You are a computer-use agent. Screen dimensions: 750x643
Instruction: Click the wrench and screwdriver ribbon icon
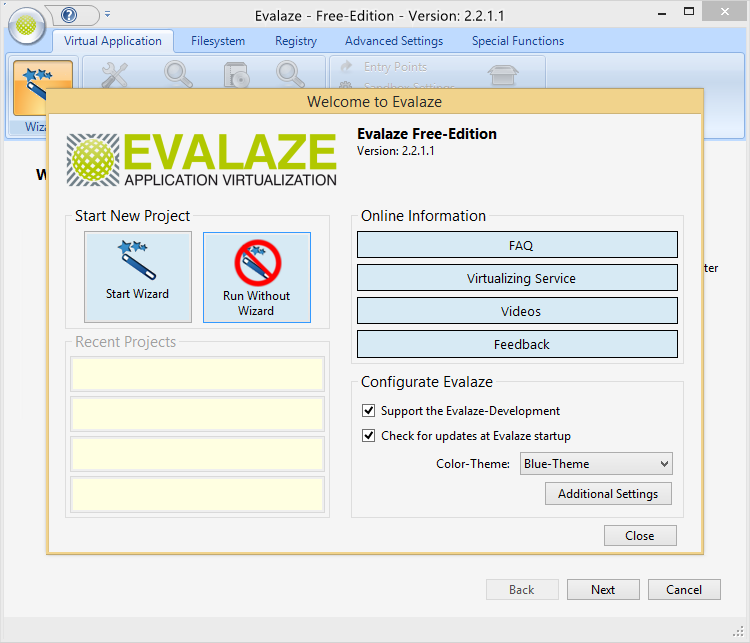click(115, 75)
